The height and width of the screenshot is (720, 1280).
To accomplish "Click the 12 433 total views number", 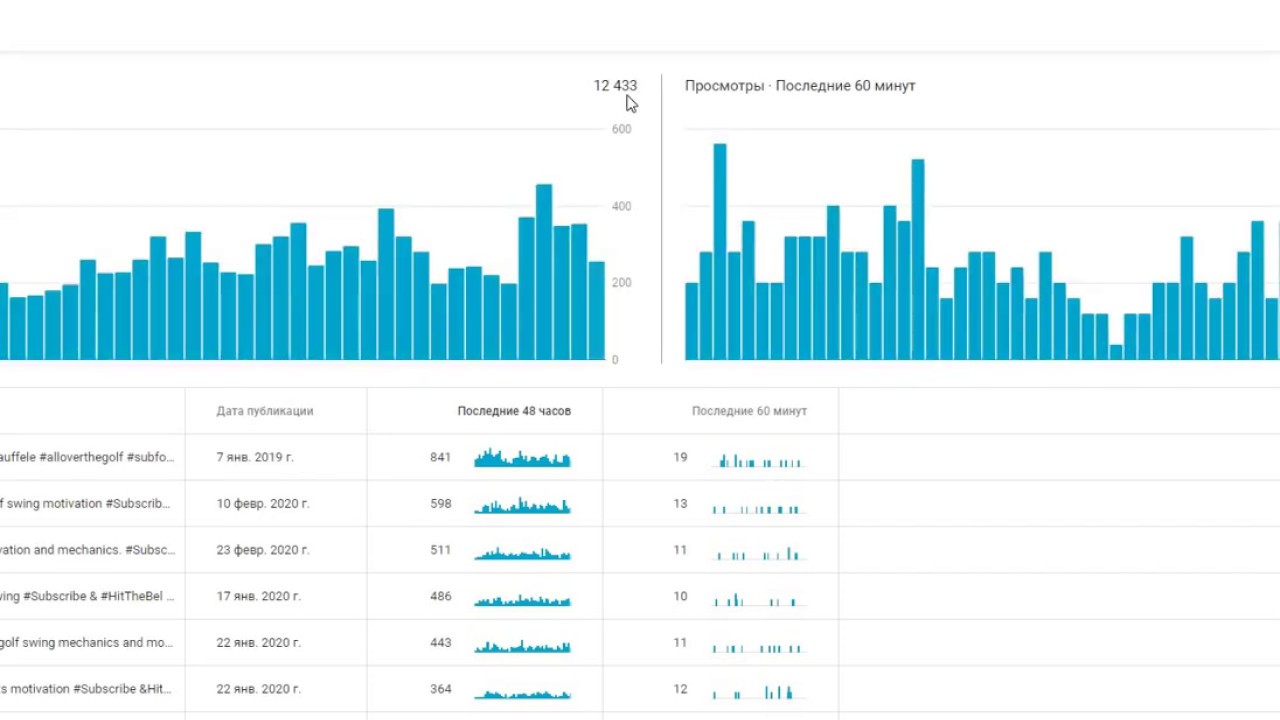I will [x=614, y=86].
